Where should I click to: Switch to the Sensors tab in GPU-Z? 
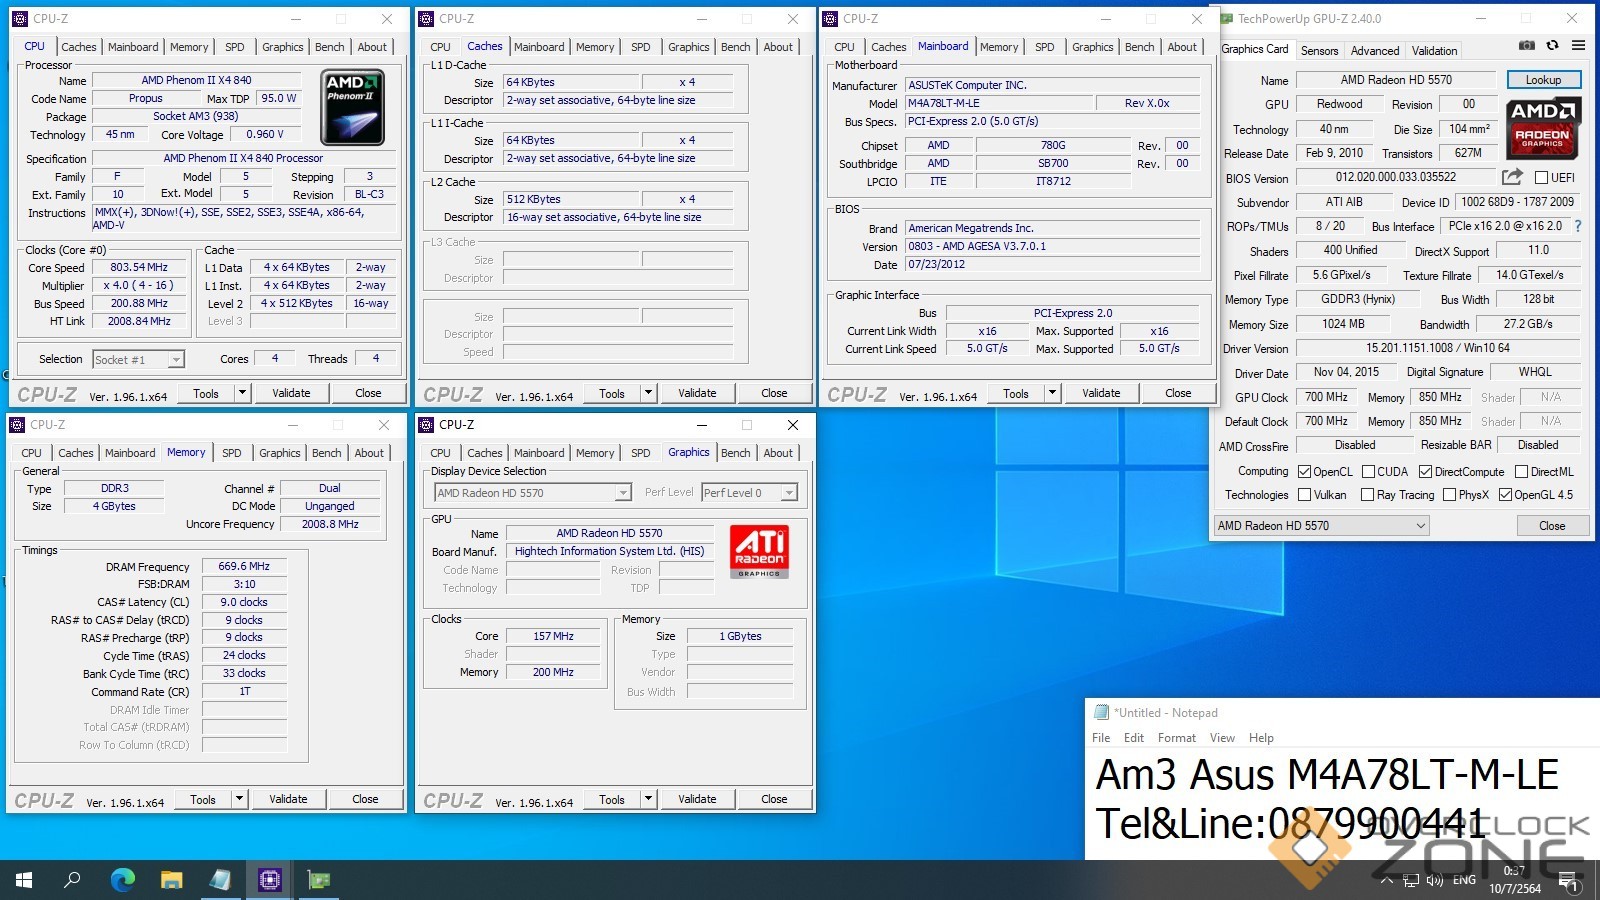pyautogui.click(x=1319, y=51)
